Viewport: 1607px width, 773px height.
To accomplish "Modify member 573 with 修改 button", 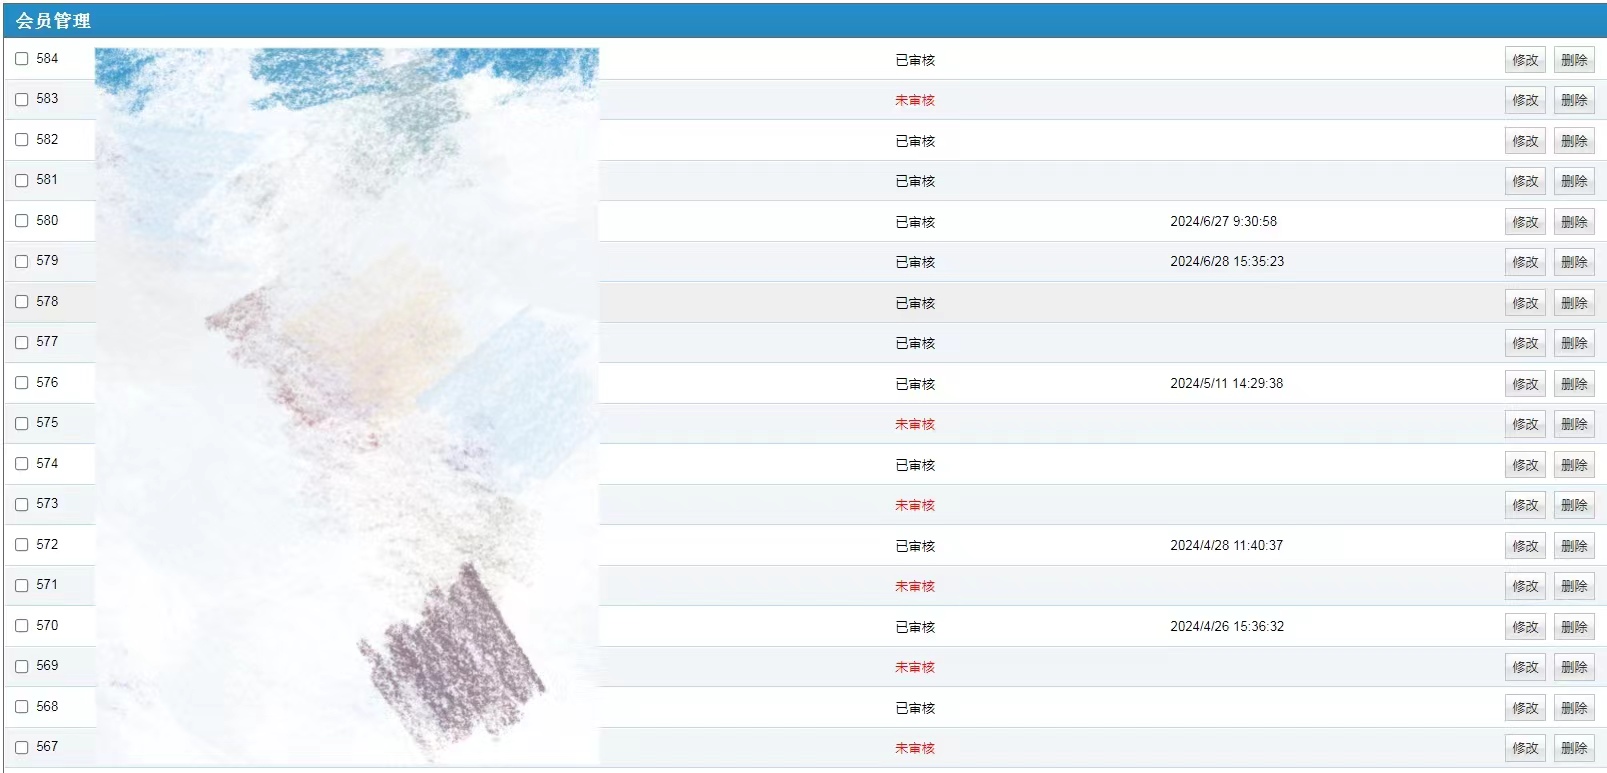I will (1524, 505).
